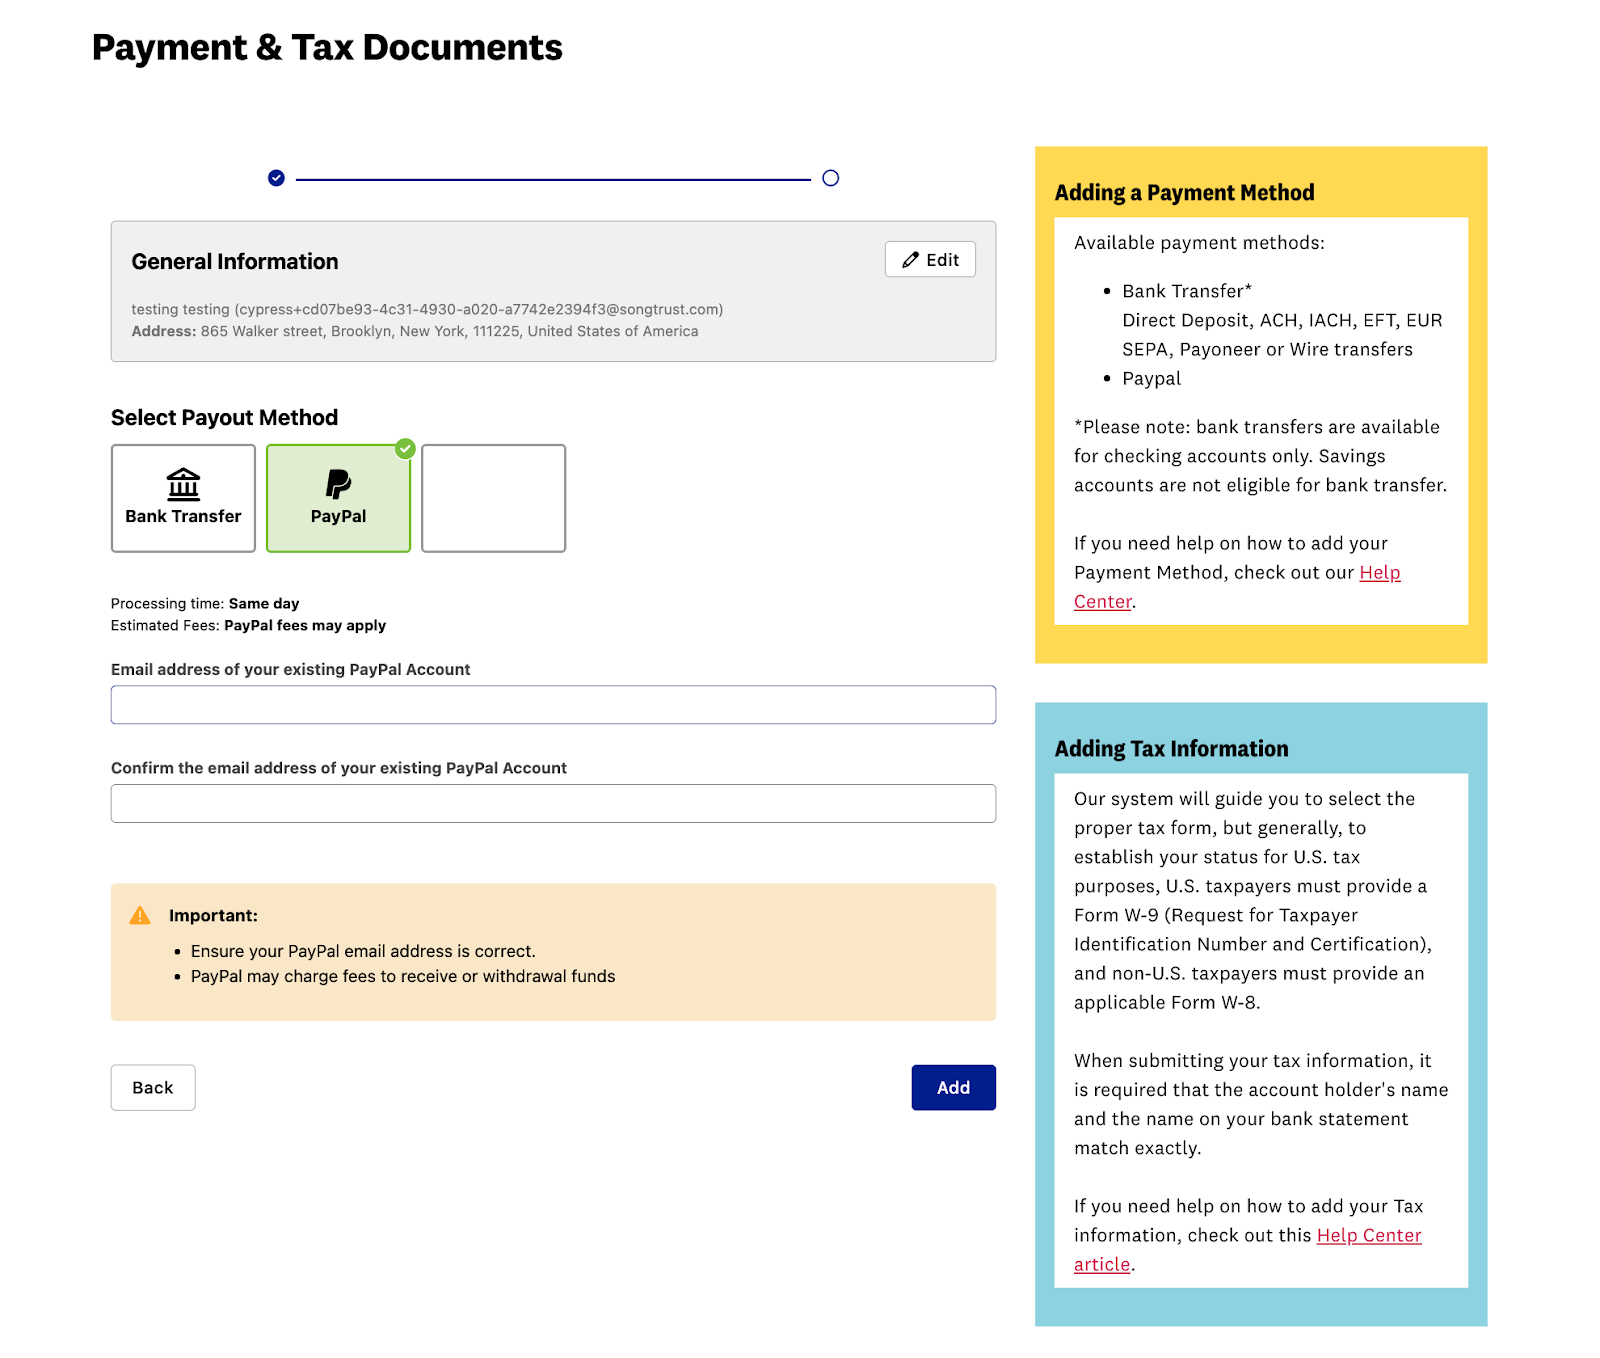
Task: Click the Paypal bullet in available methods
Action: (1151, 378)
